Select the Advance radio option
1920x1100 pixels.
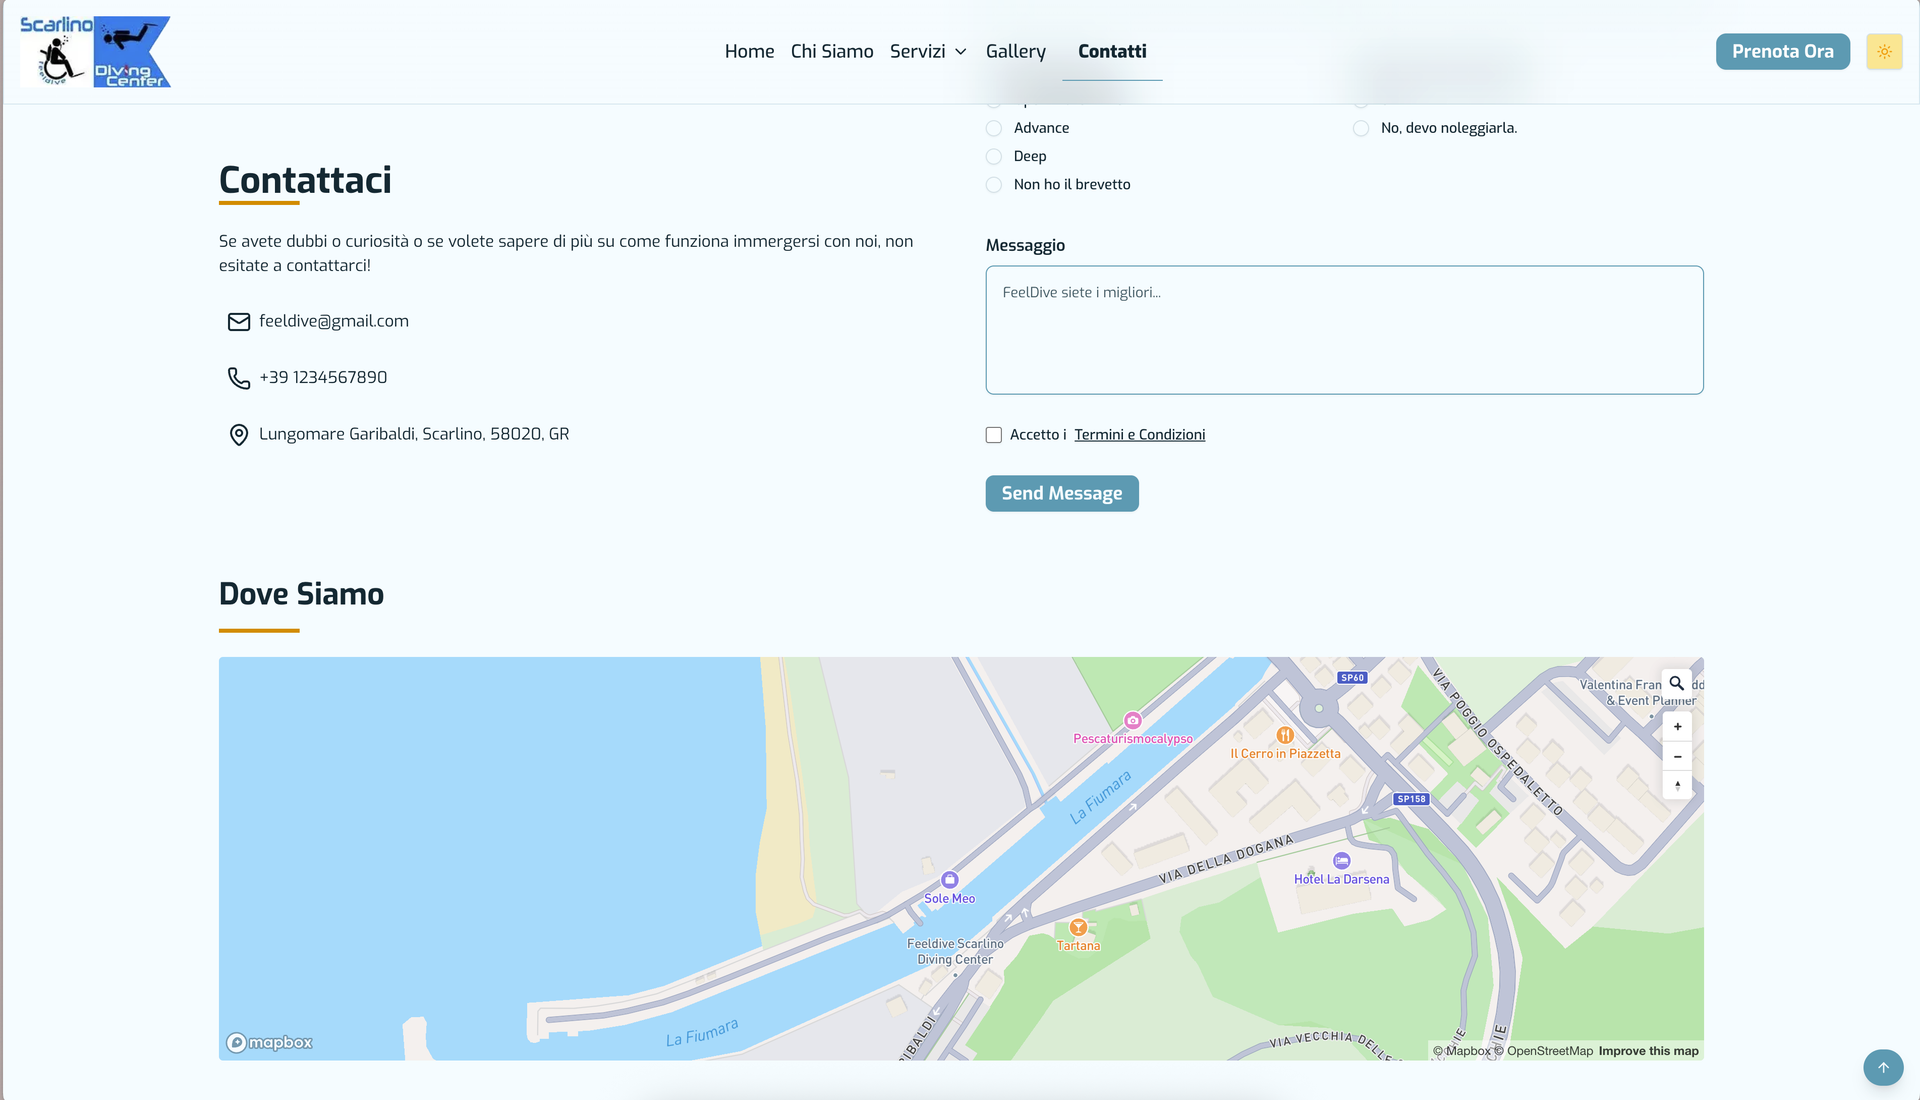994,128
